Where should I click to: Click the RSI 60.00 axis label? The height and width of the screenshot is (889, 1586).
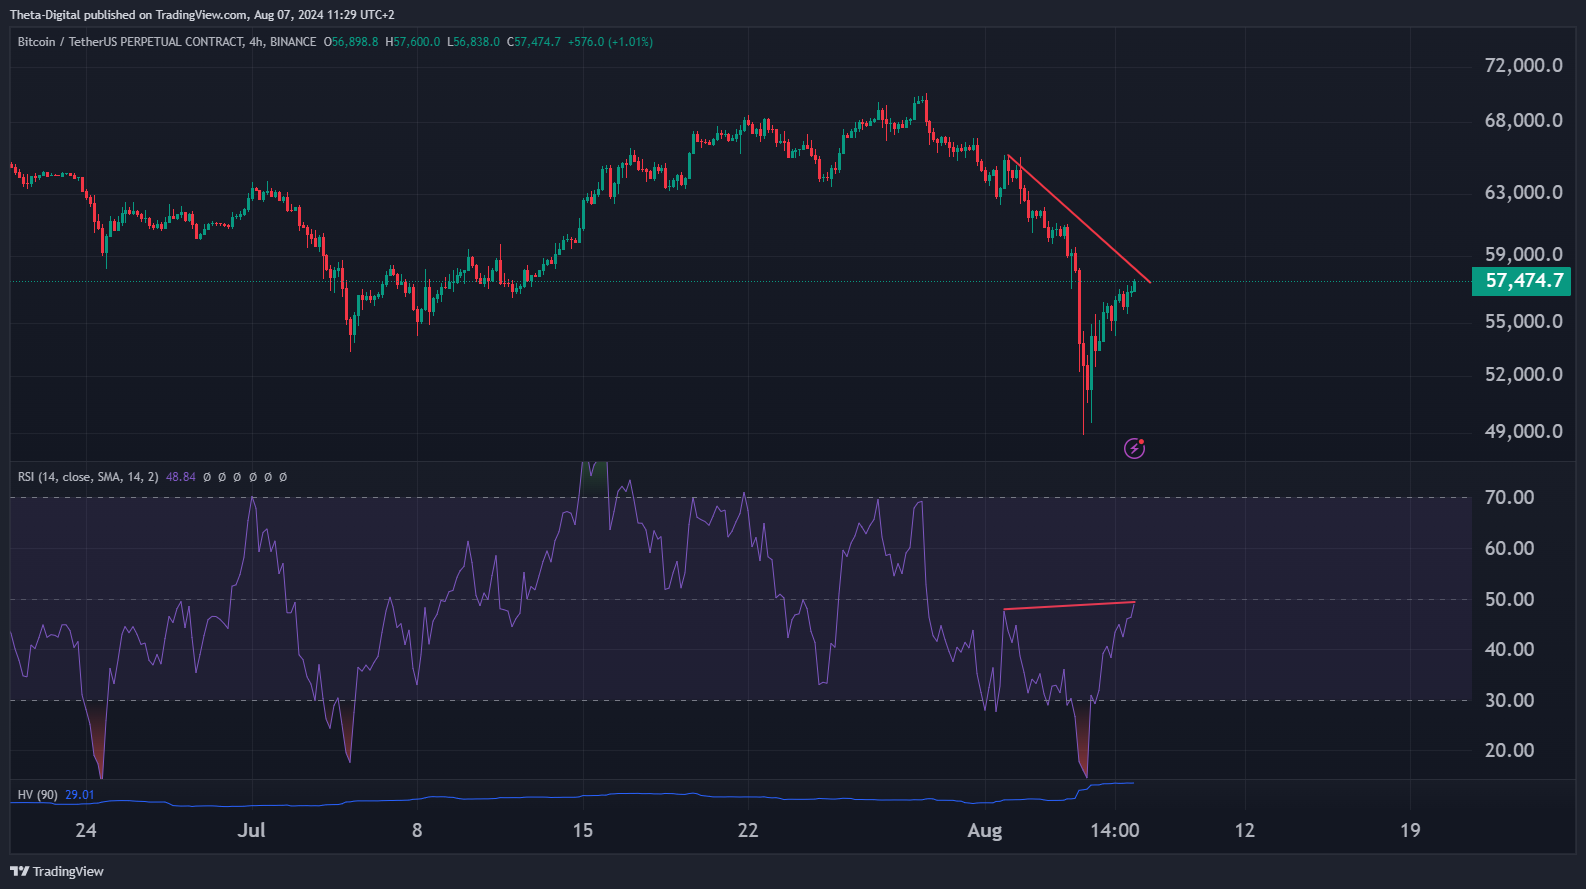(x=1509, y=548)
